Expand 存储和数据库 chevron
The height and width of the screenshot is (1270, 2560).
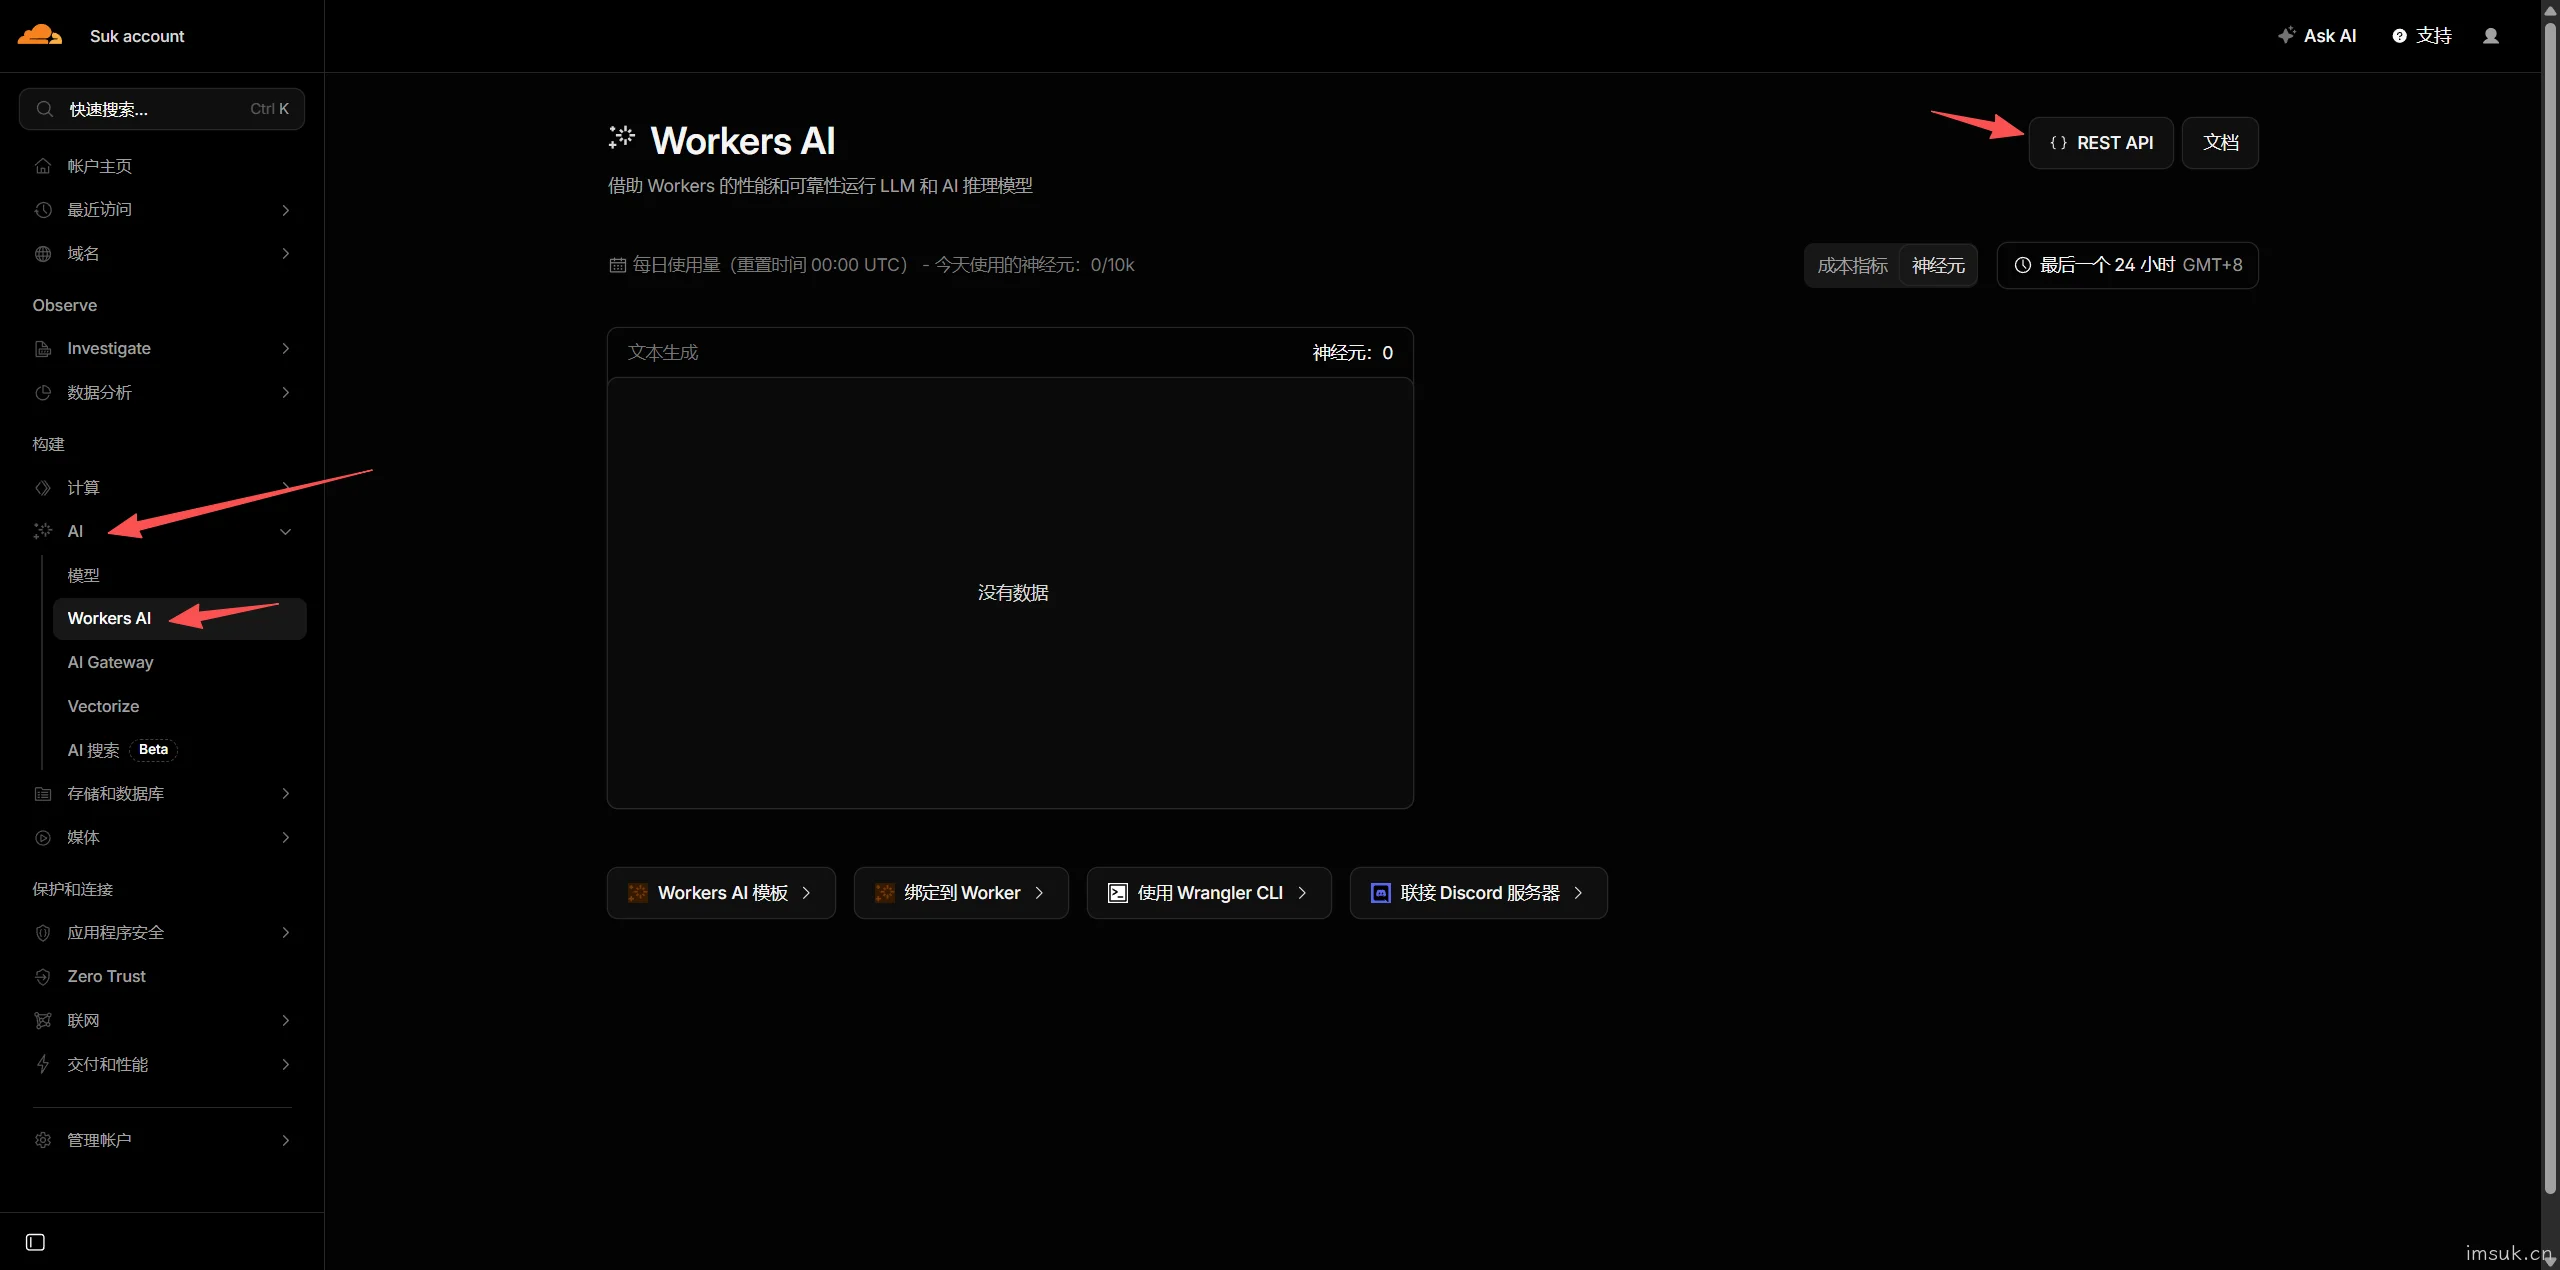[x=286, y=794]
